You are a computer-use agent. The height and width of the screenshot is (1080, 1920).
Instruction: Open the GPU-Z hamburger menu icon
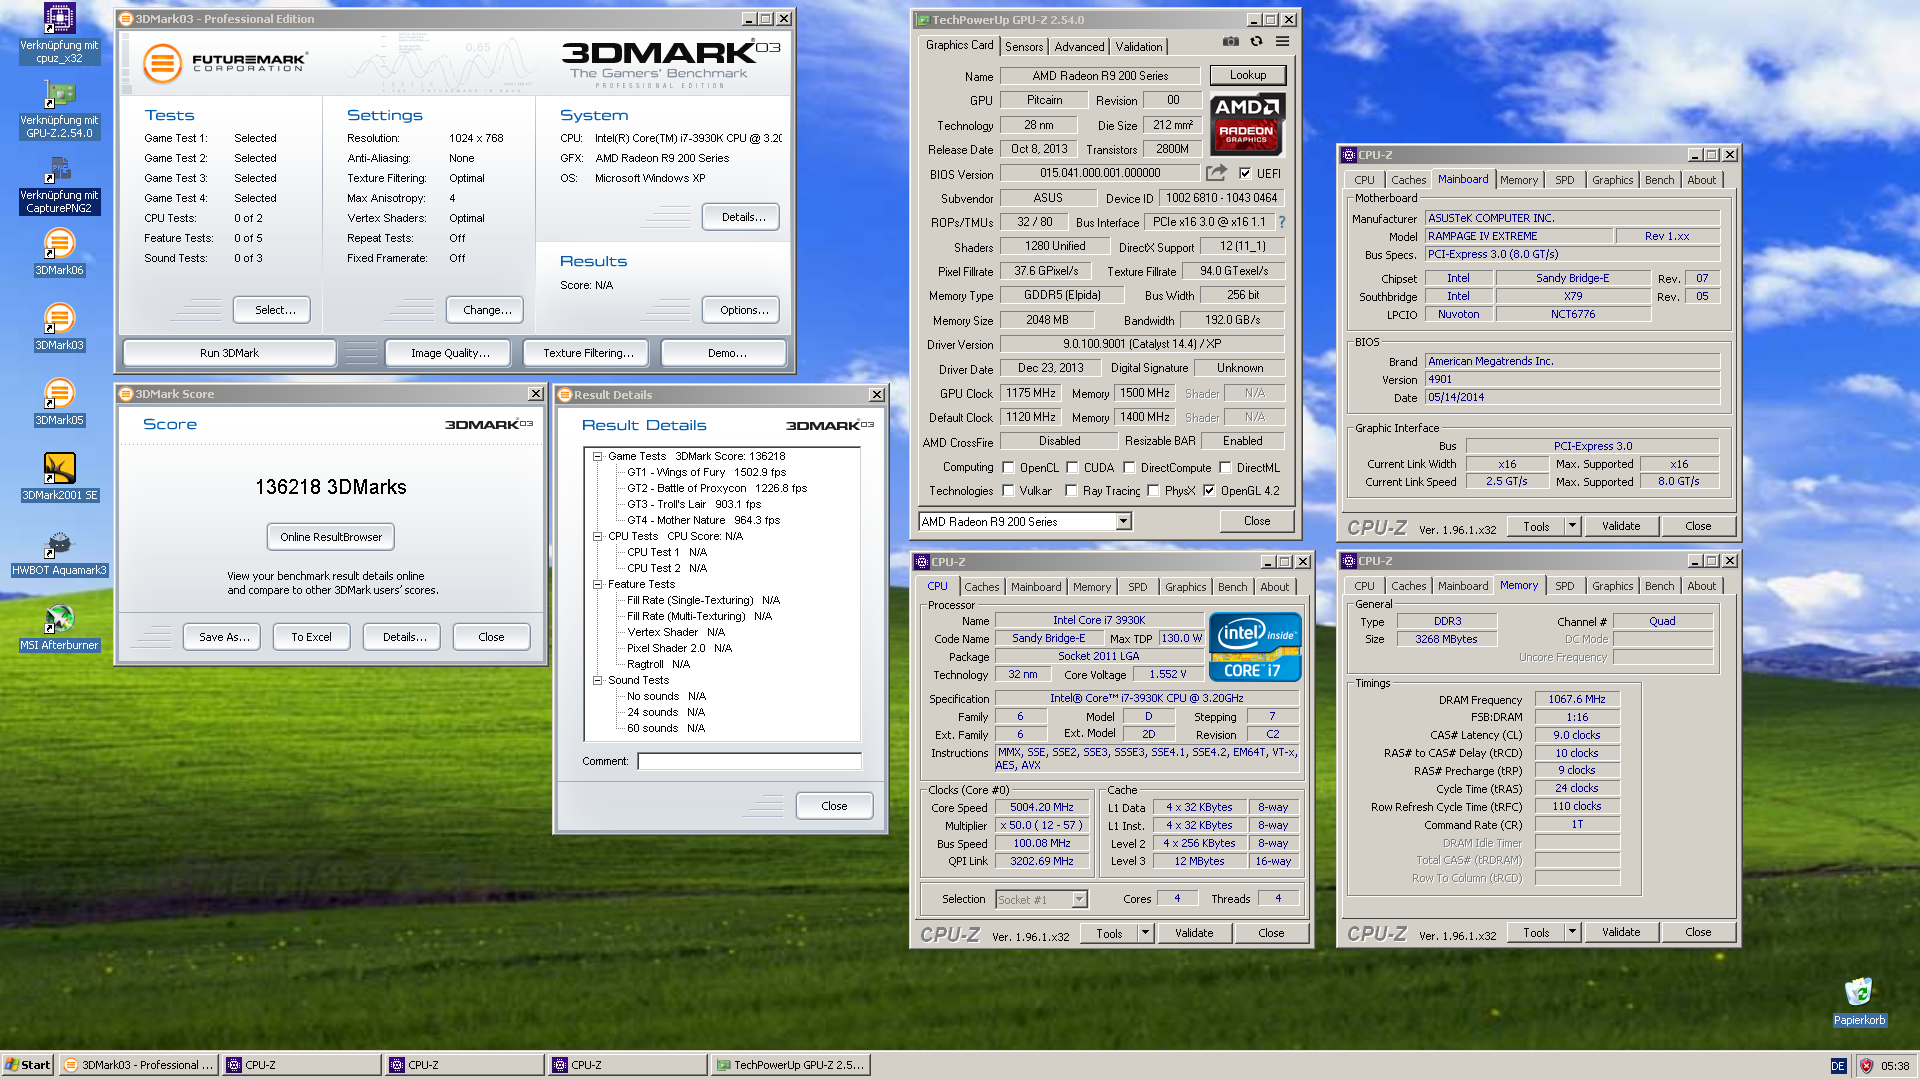(x=1282, y=42)
